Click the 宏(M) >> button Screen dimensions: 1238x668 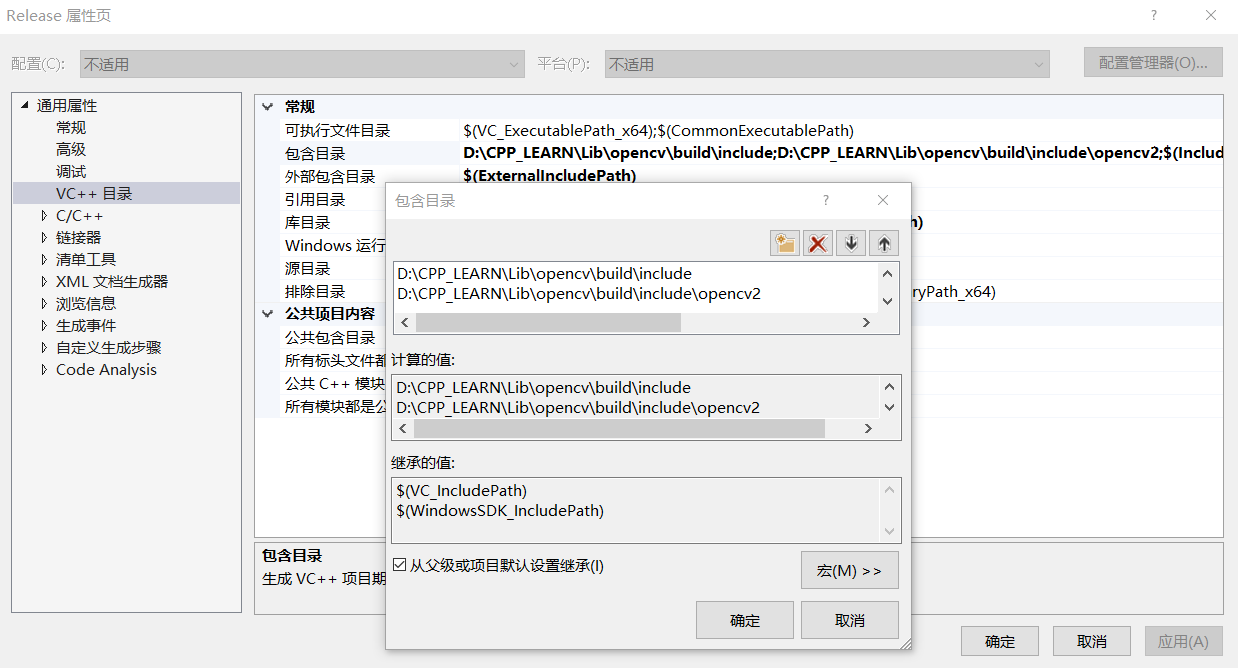click(x=849, y=570)
